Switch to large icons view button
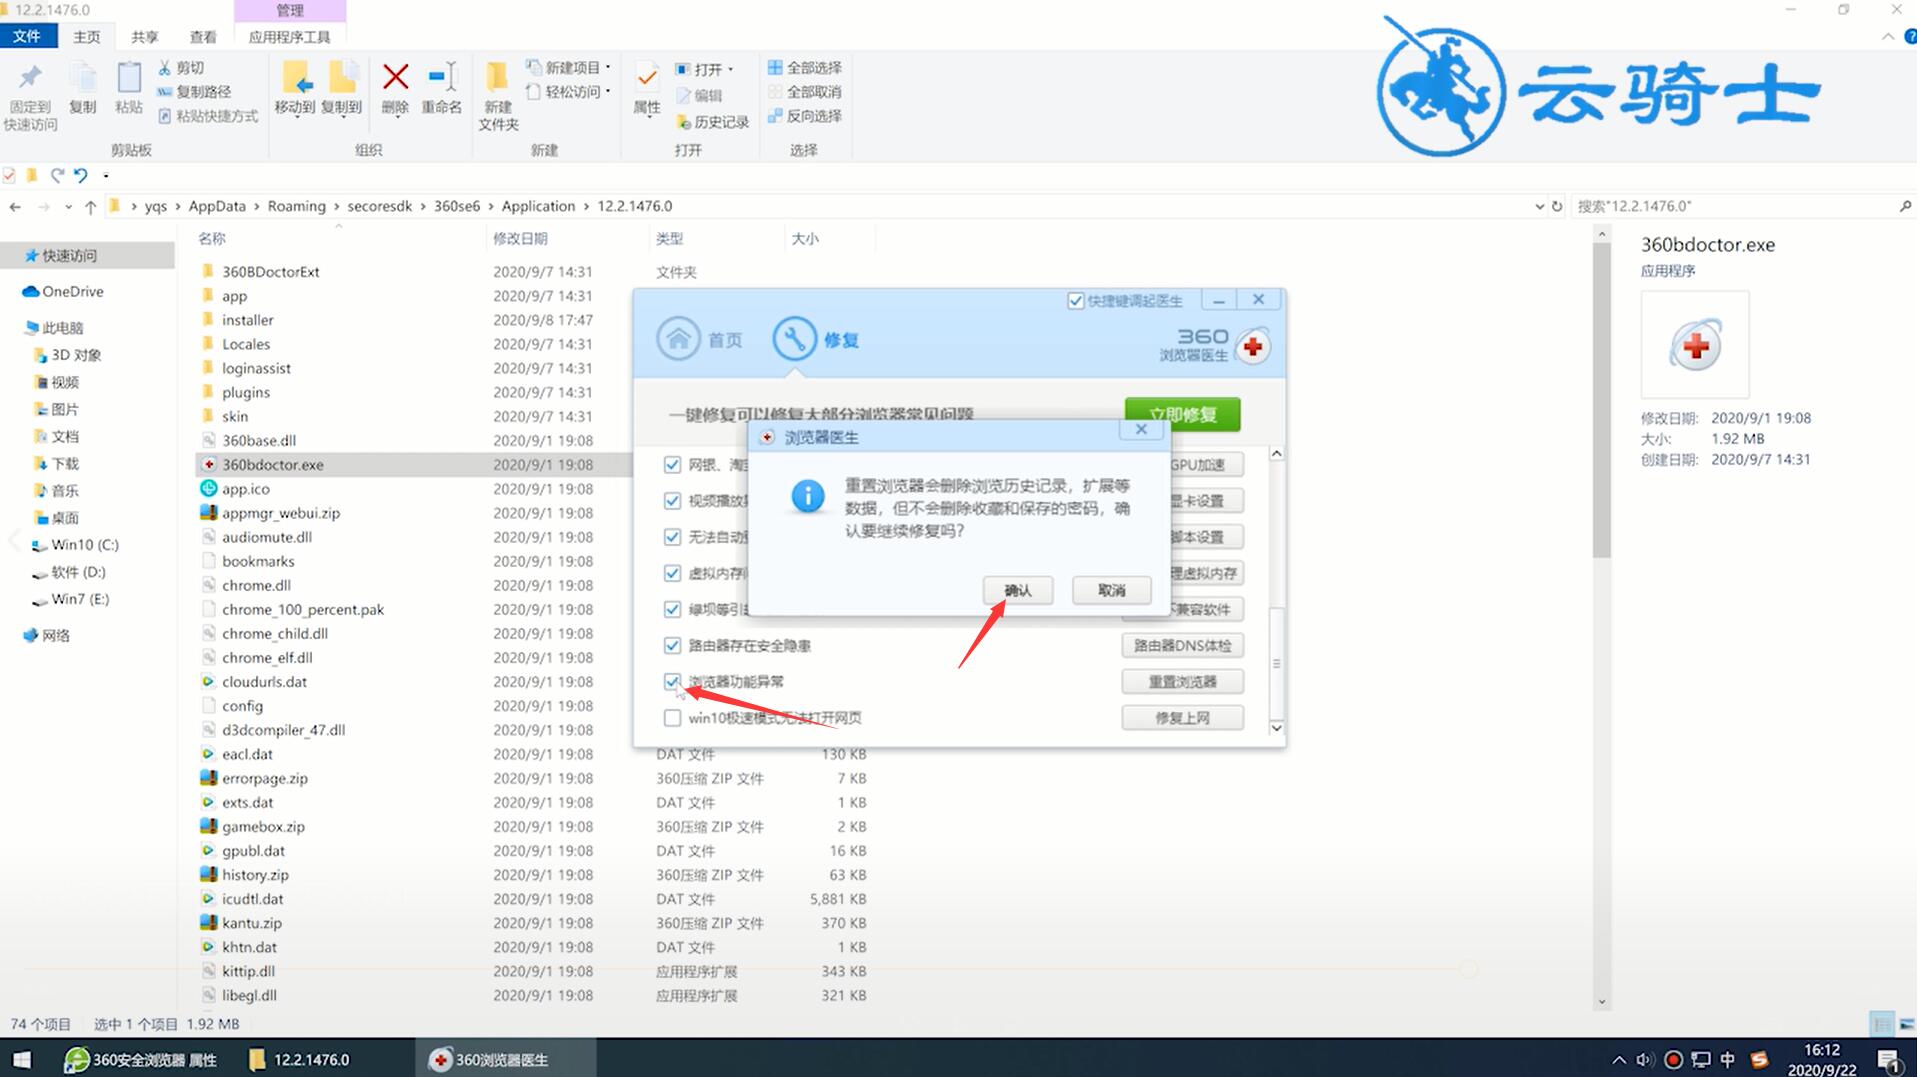The width and height of the screenshot is (1917, 1077). point(1906,1024)
